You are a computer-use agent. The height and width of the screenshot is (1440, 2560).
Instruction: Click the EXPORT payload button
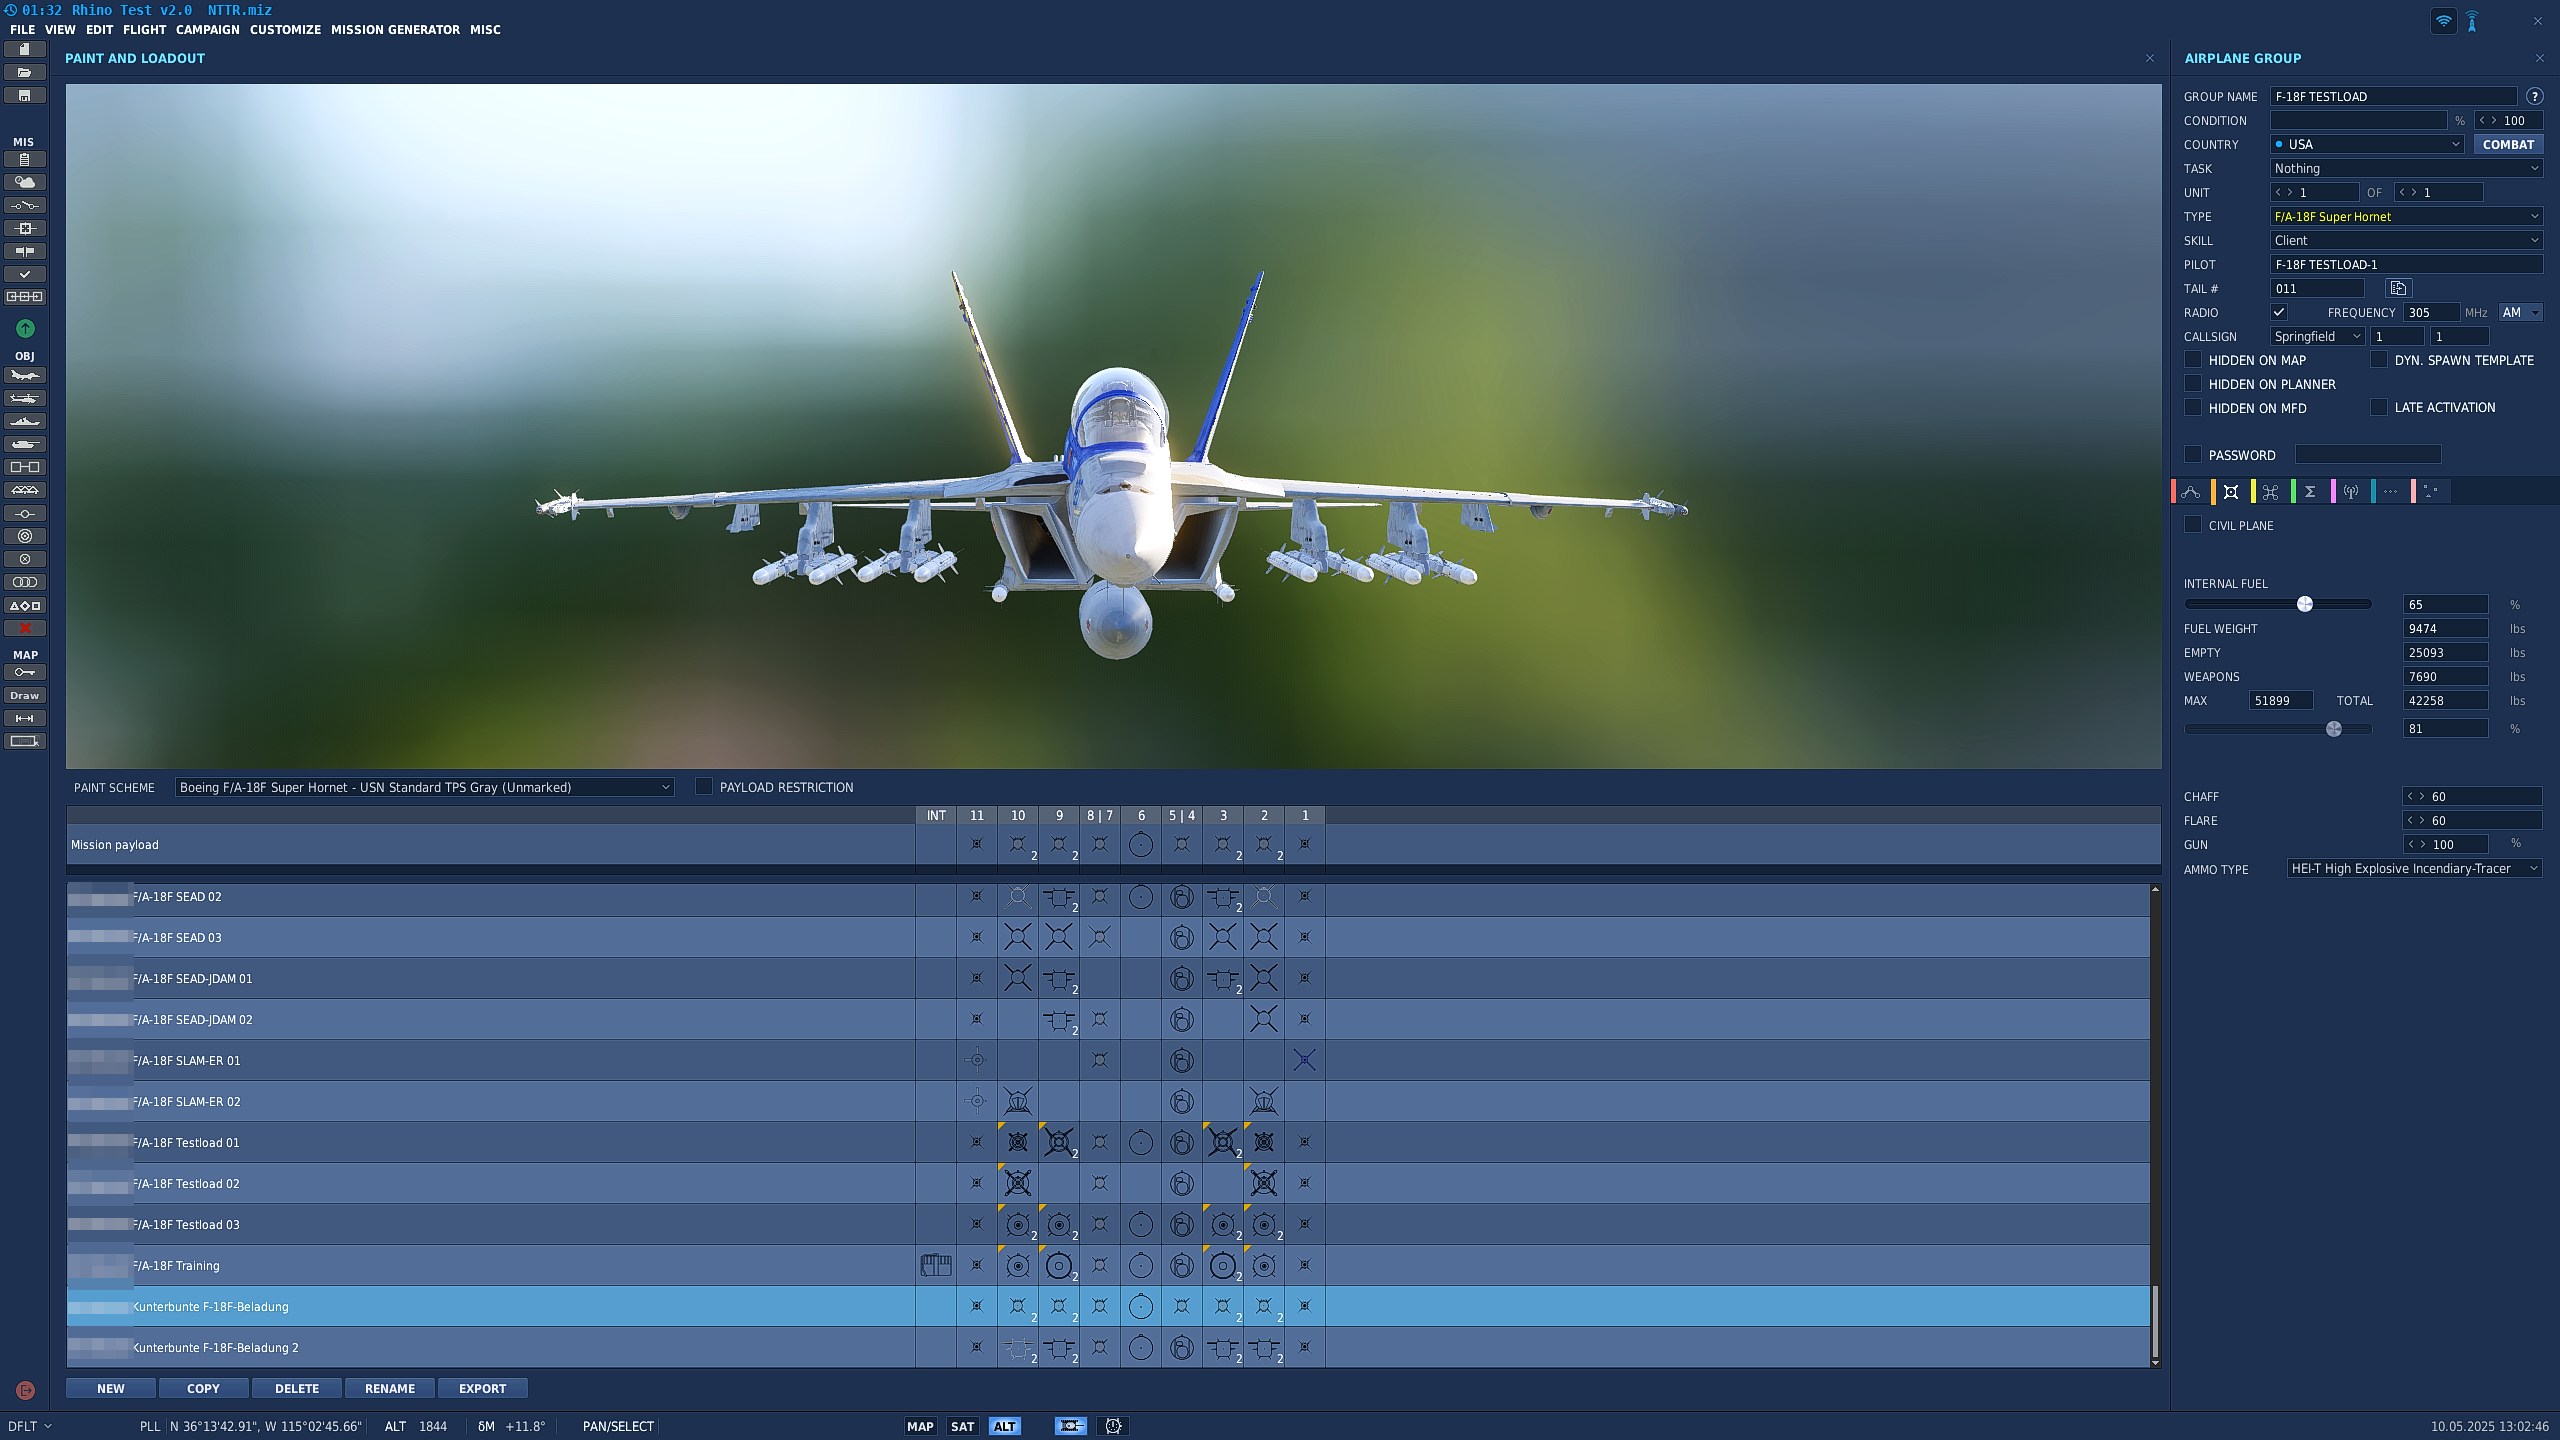coord(482,1388)
